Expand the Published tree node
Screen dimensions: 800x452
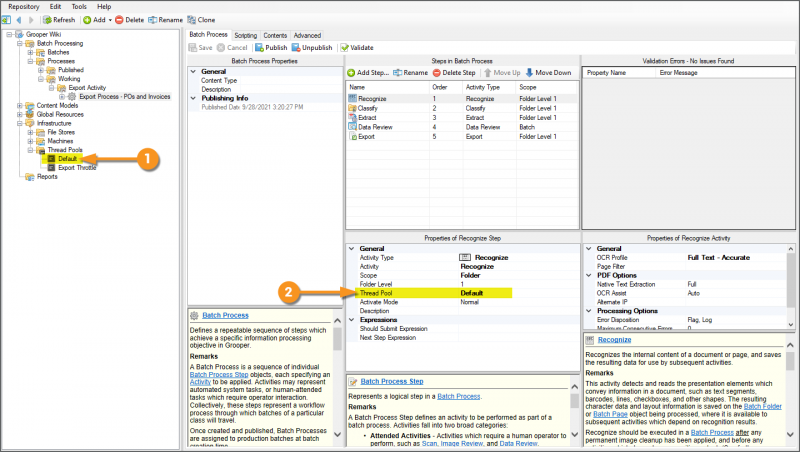coord(41,70)
